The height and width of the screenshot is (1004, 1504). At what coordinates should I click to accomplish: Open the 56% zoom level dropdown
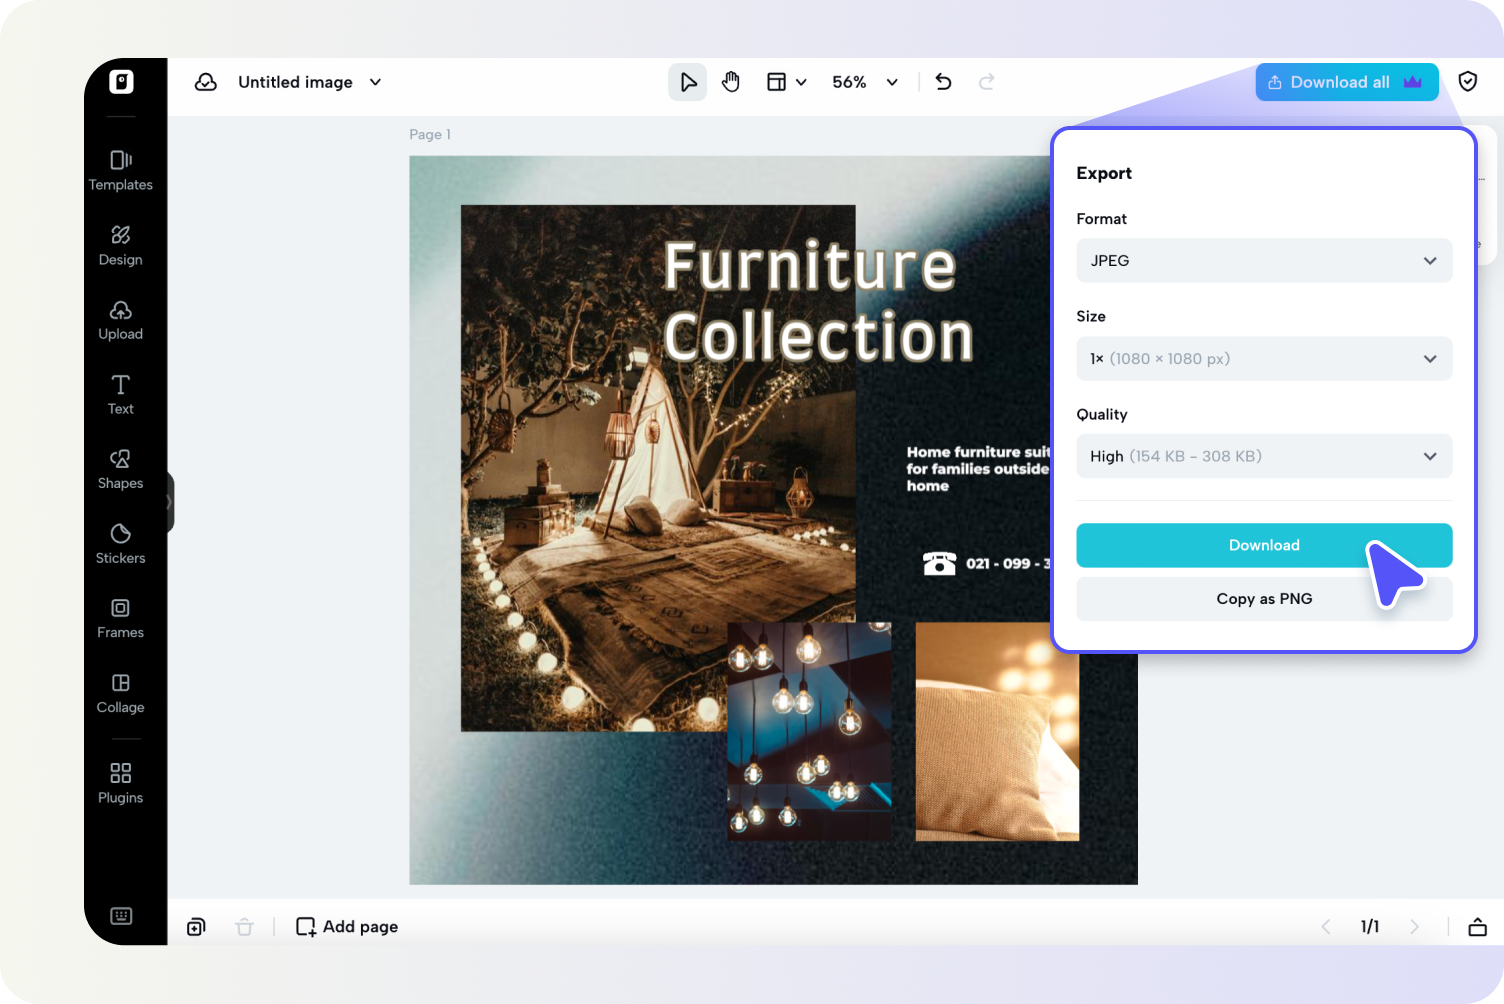pyautogui.click(x=865, y=82)
